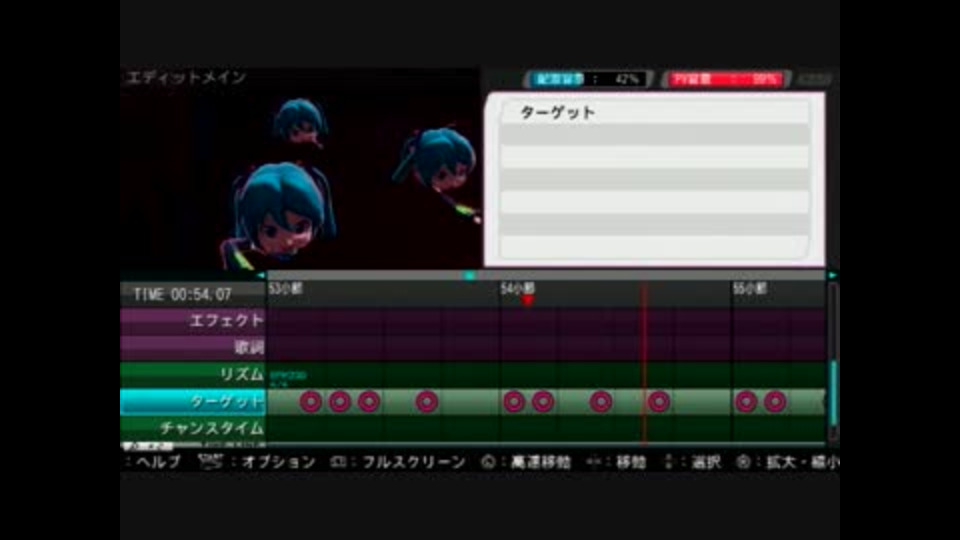Click the 55小節 measure label
960x540 pixels.
click(750, 288)
